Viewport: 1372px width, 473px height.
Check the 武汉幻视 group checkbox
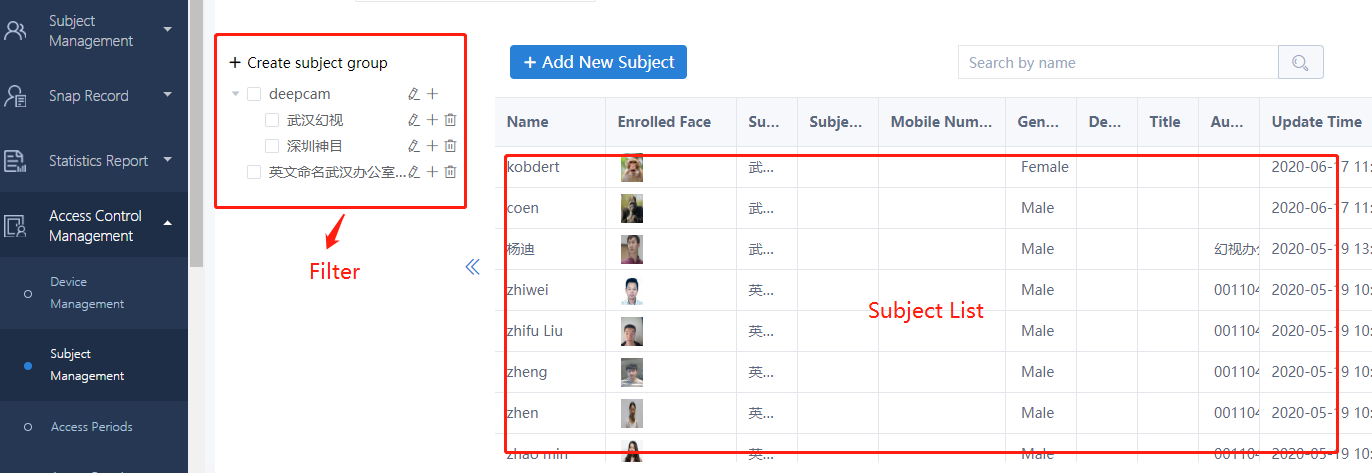(272, 120)
